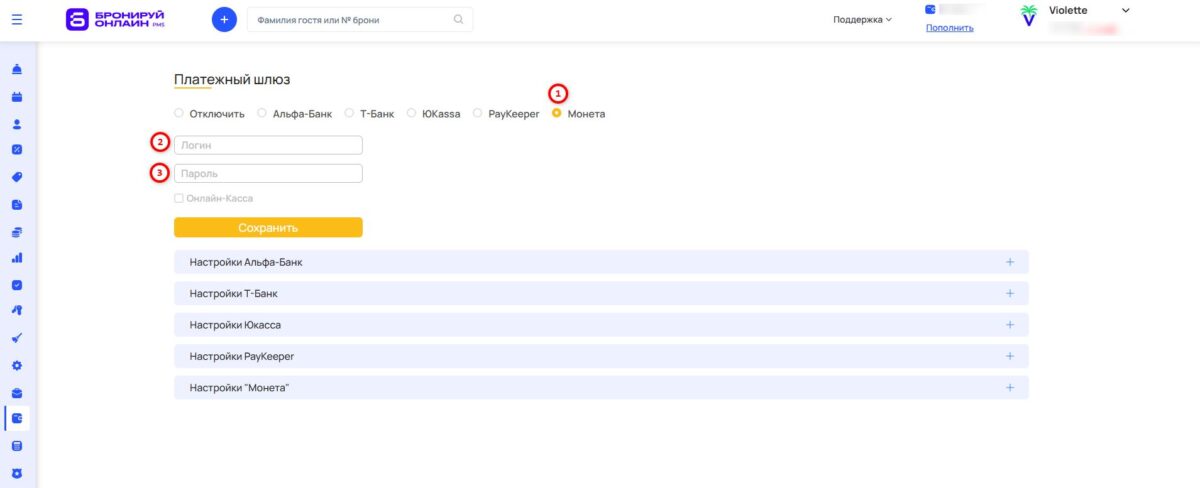Image resolution: width=1200 pixels, height=488 pixels.
Task: Select the Альфа-Банк radio option
Action: 295,114
